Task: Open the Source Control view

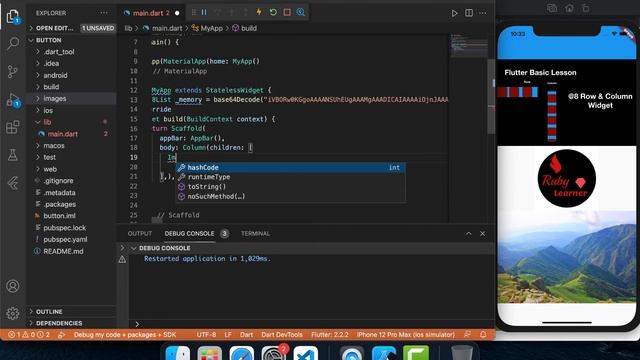Action: click(13, 71)
